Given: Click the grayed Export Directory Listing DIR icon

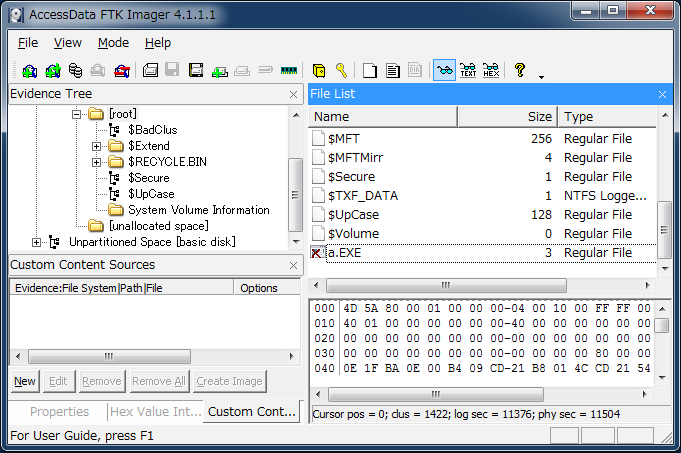Looking at the screenshot, I should point(415,70).
